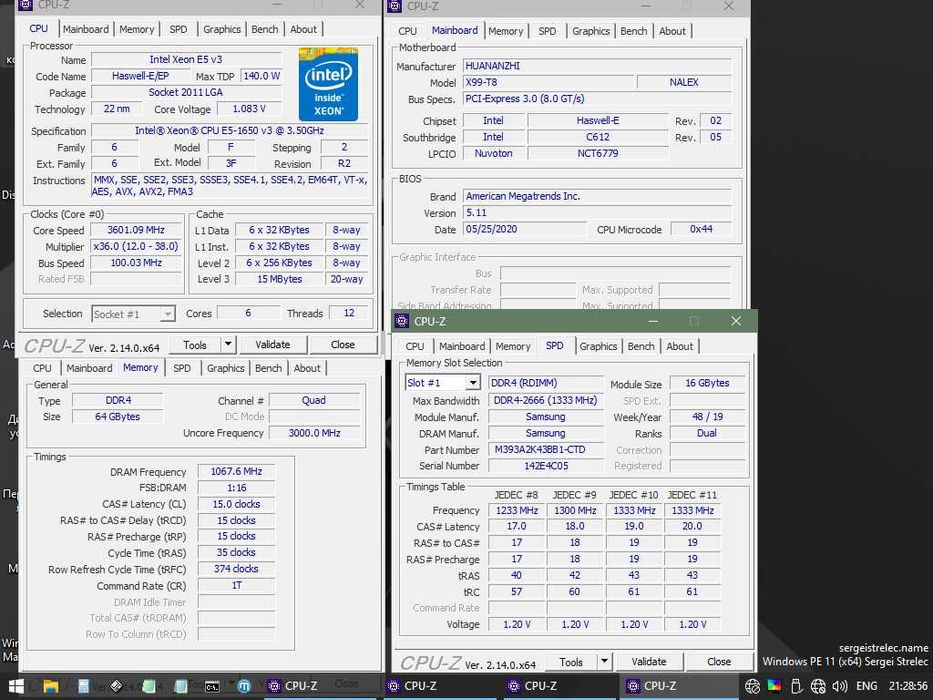Click the blue round 'm' taskbar icon
Image resolution: width=933 pixels, height=700 pixels.
(244, 686)
